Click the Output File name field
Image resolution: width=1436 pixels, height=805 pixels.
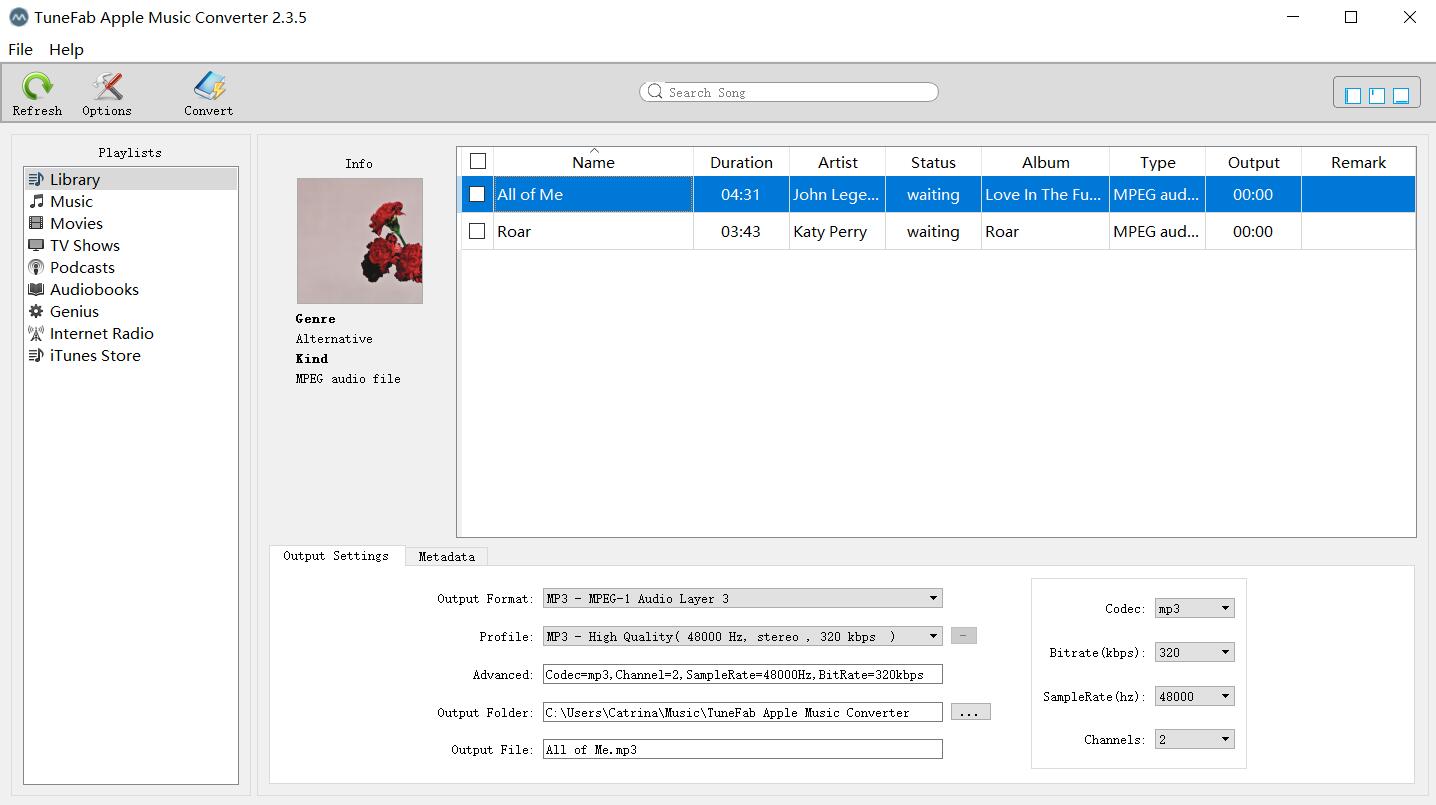click(x=742, y=749)
